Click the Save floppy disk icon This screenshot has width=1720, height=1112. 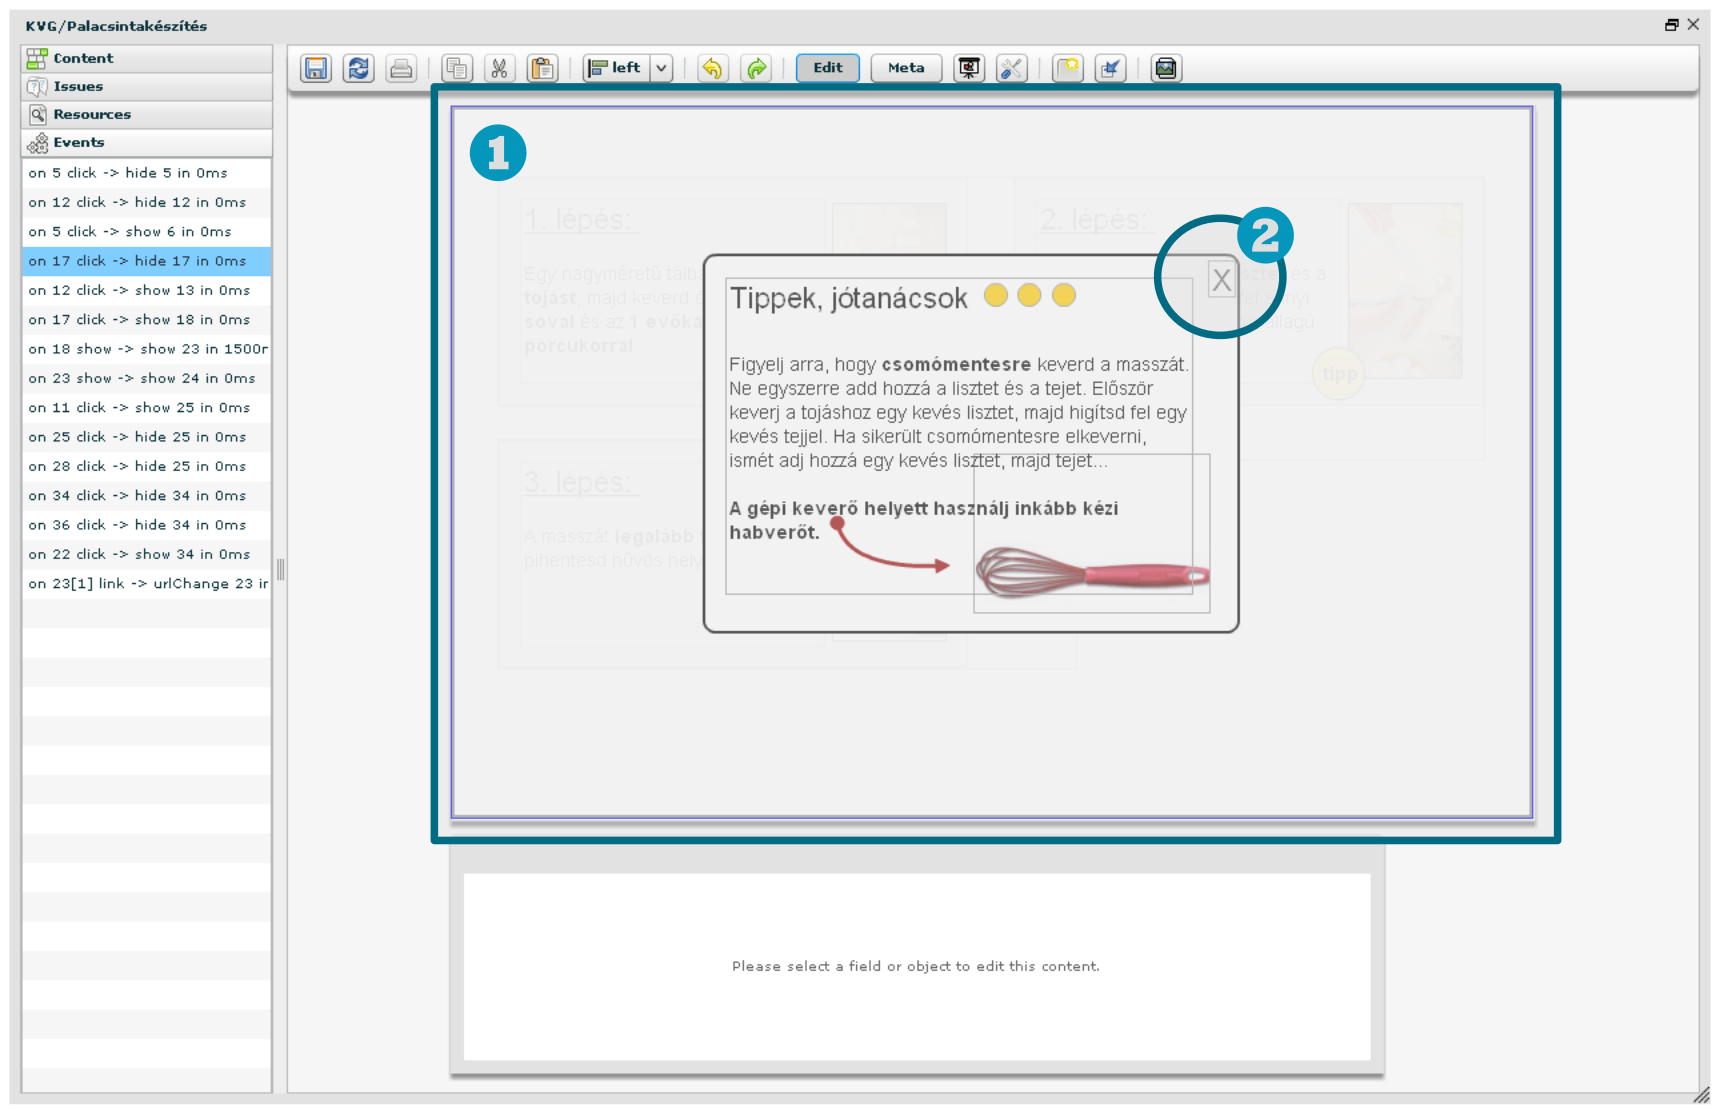coord(316,68)
